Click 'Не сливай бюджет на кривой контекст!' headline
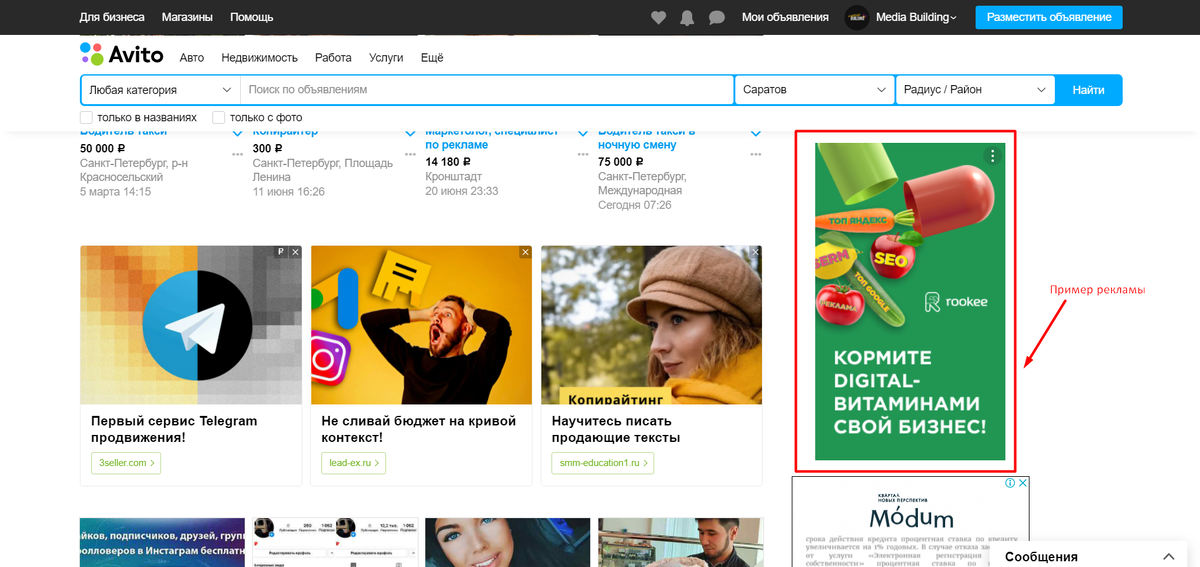Image resolution: width=1200 pixels, height=567 pixels. click(x=419, y=429)
